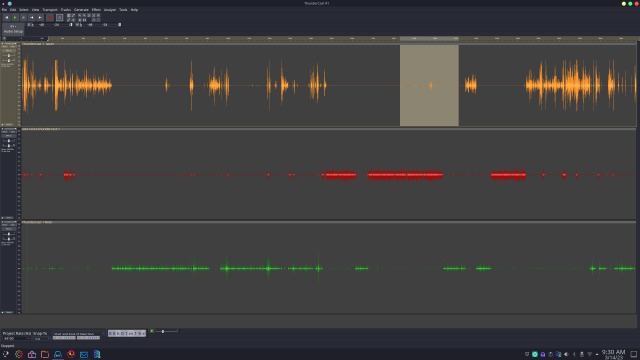Image resolution: width=640 pixels, height=360 pixels.
Task: Collapse the orange top track
Action: (2, 124)
